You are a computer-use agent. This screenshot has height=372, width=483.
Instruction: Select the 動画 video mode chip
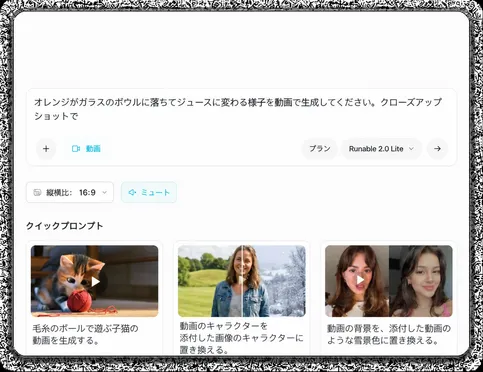[x=86, y=149]
